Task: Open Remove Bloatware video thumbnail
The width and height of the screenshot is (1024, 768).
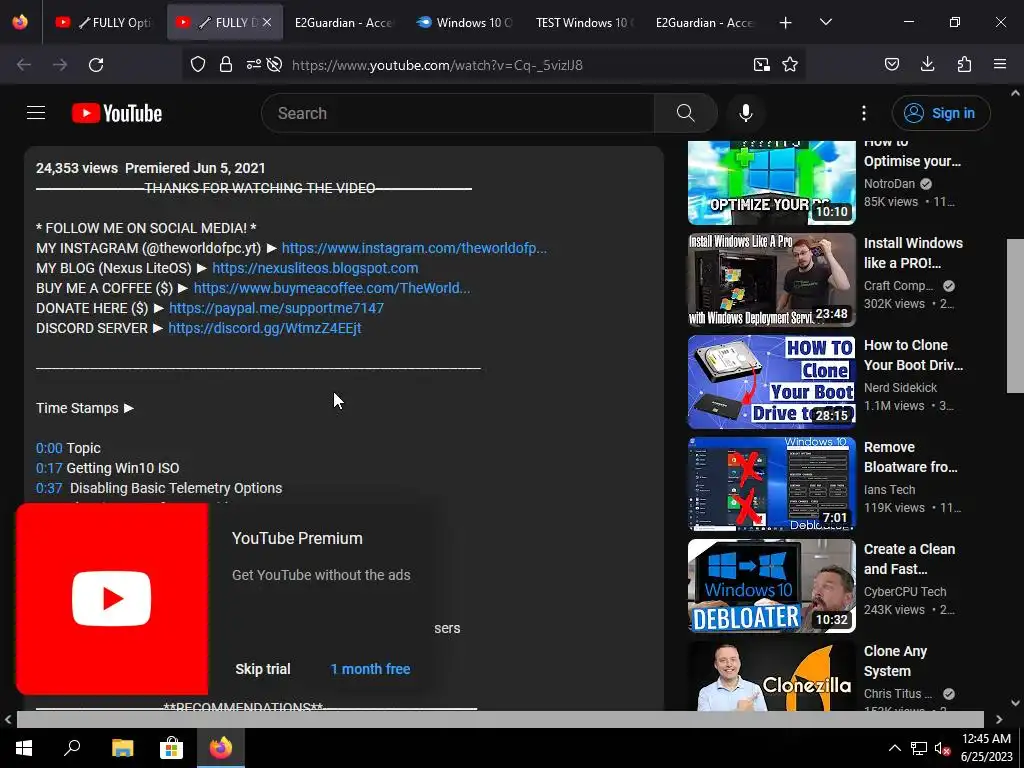Action: click(x=771, y=484)
